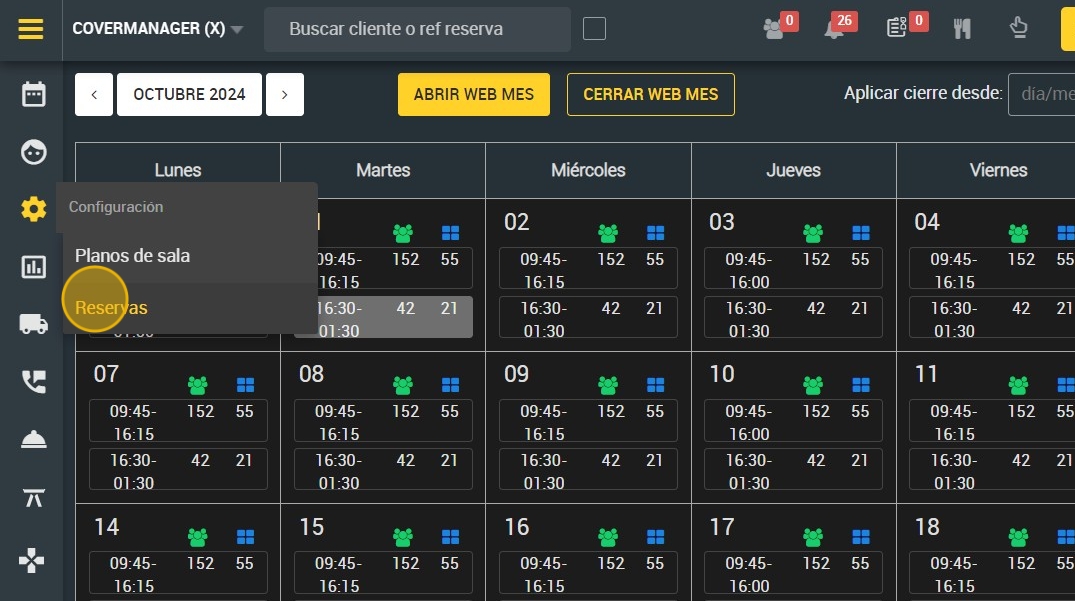The image size is (1075, 601).
Task: Select Planos de sala menu entry
Action: coord(132,256)
